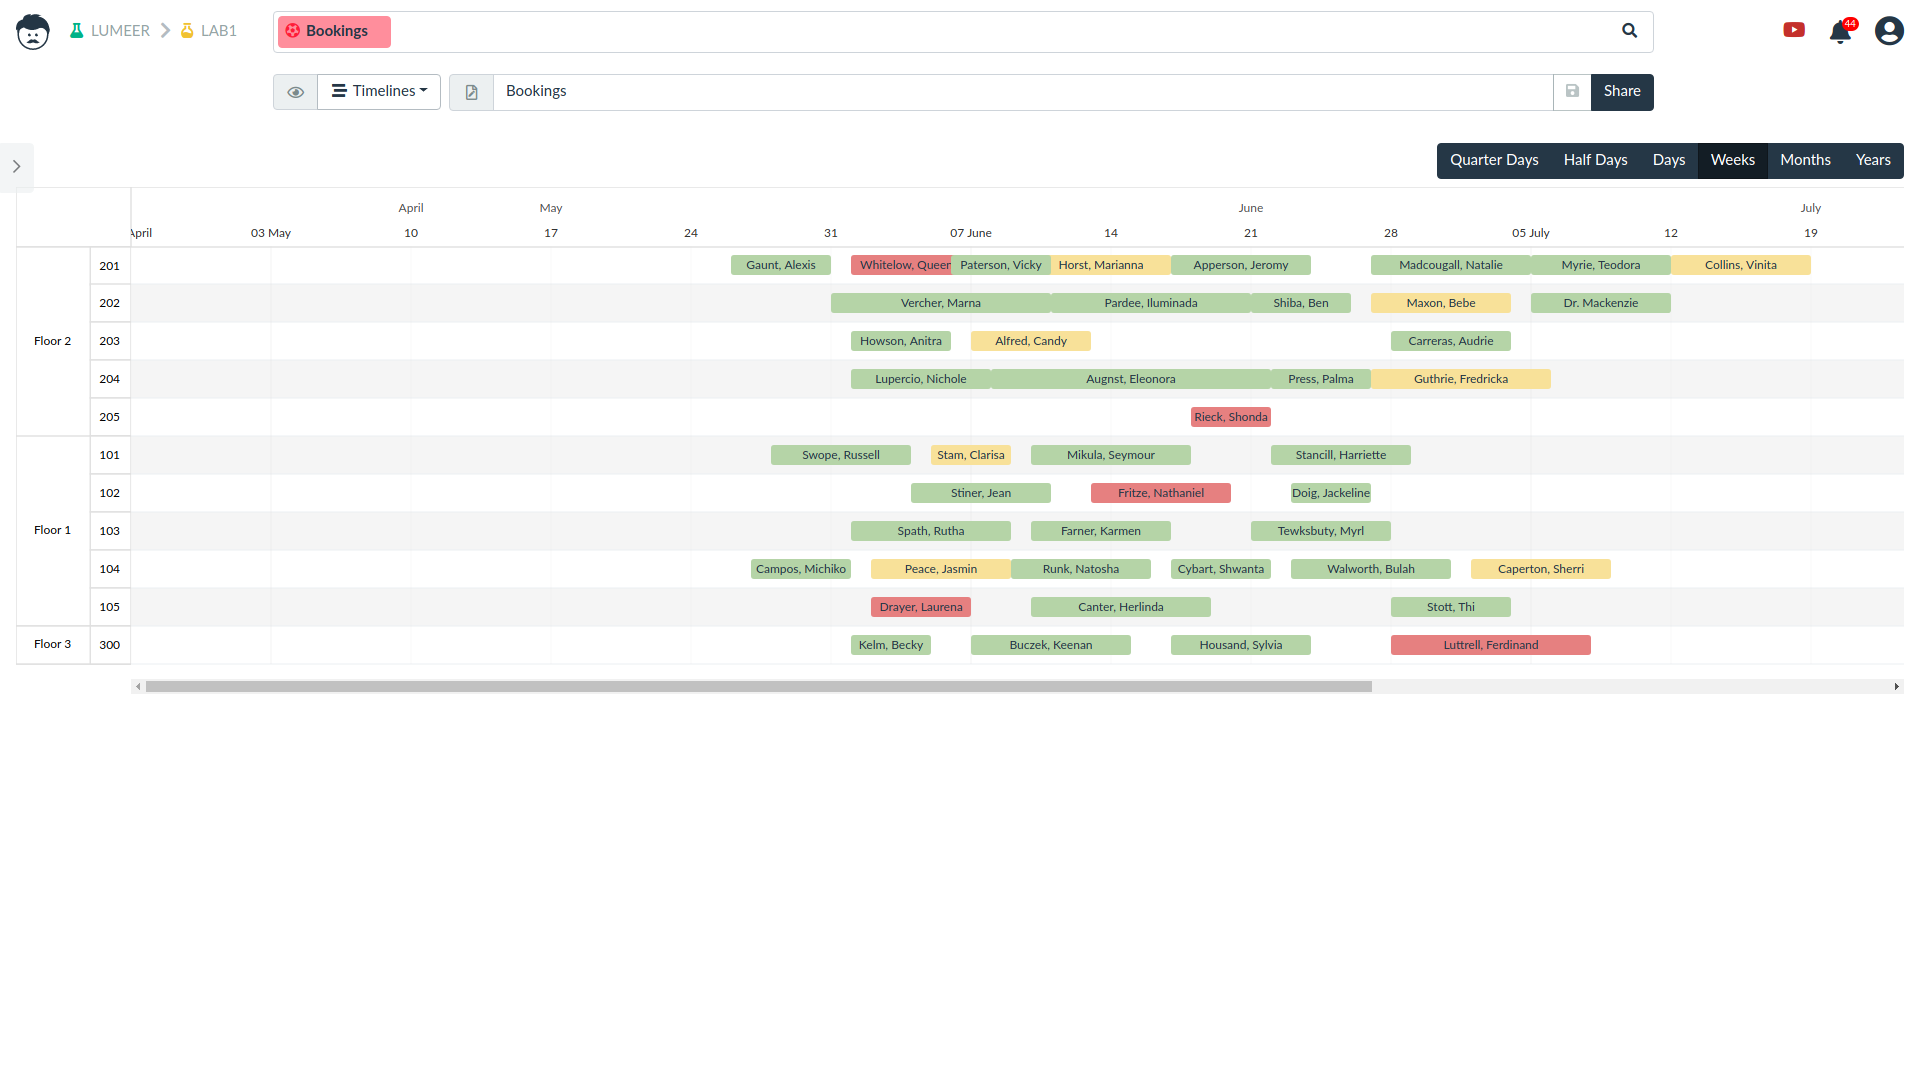Viewport: 1920px width, 1080px height.
Task: Open the user profile avatar menu
Action: pos(1888,31)
